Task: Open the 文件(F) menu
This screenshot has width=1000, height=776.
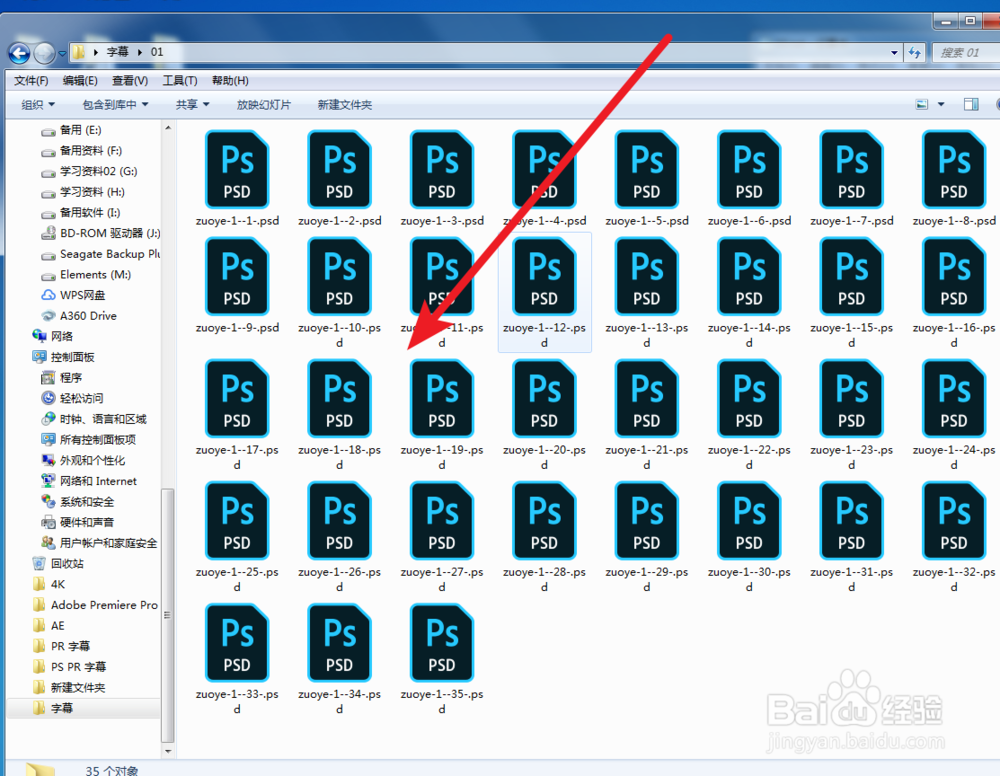Action: (x=31, y=80)
